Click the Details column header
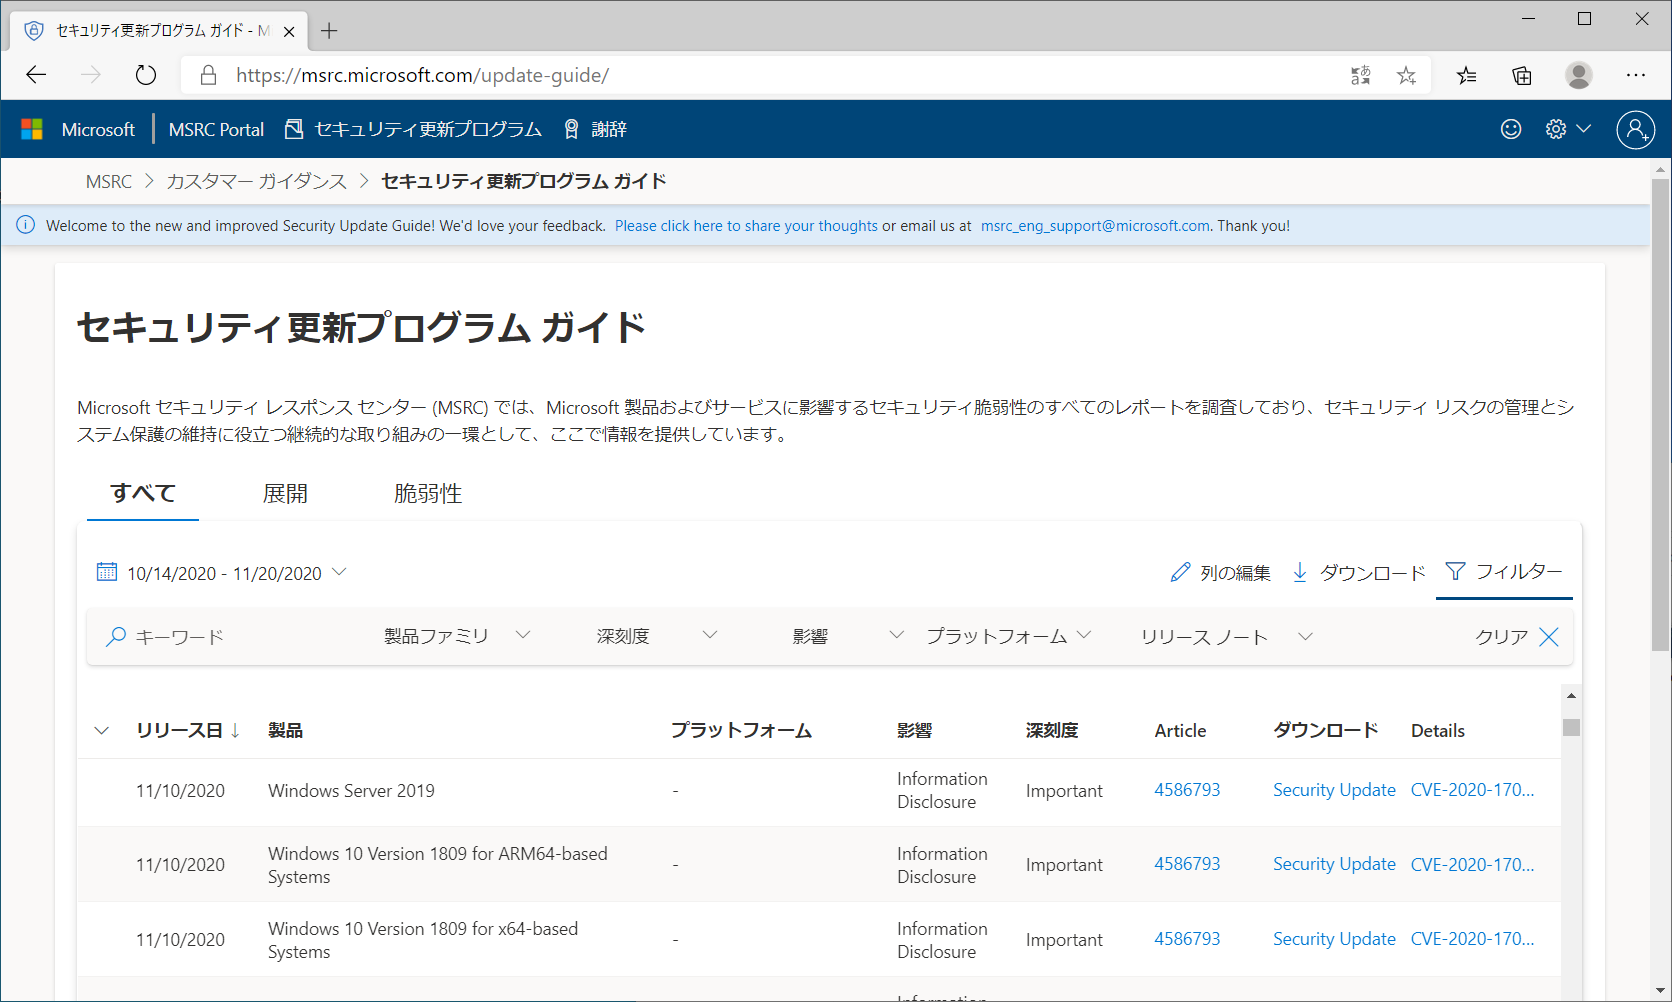This screenshot has height=1002, width=1672. tap(1438, 730)
